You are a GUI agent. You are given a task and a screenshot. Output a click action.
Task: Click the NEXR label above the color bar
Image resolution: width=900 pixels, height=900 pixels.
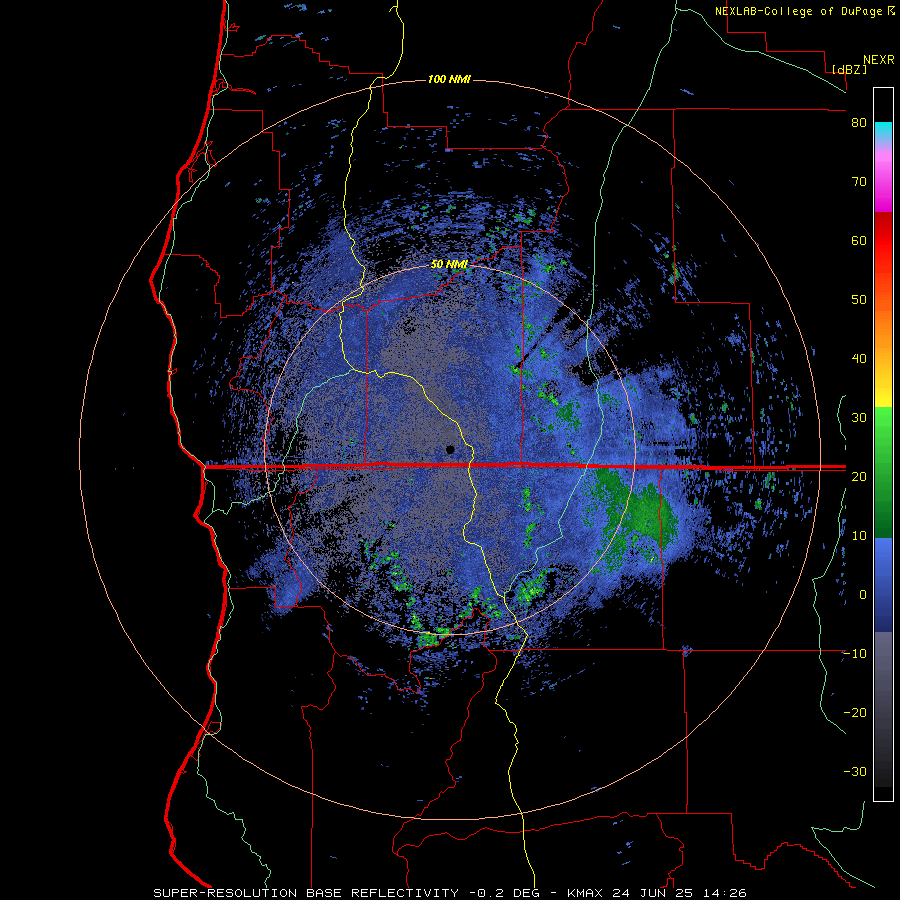(x=879, y=60)
